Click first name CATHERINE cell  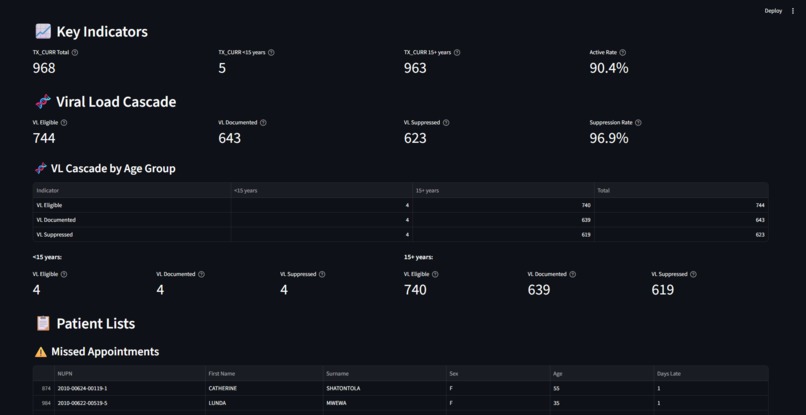click(264, 388)
